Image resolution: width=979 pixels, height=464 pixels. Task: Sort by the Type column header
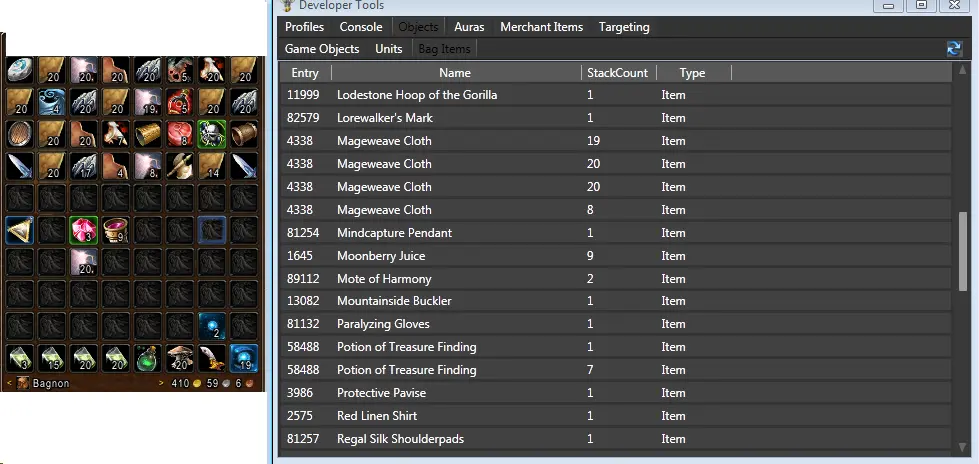(x=692, y=73)
